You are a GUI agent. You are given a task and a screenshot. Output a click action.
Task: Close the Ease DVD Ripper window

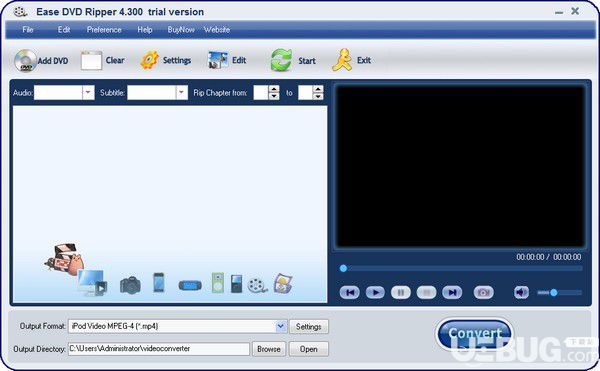pos(575,11)
